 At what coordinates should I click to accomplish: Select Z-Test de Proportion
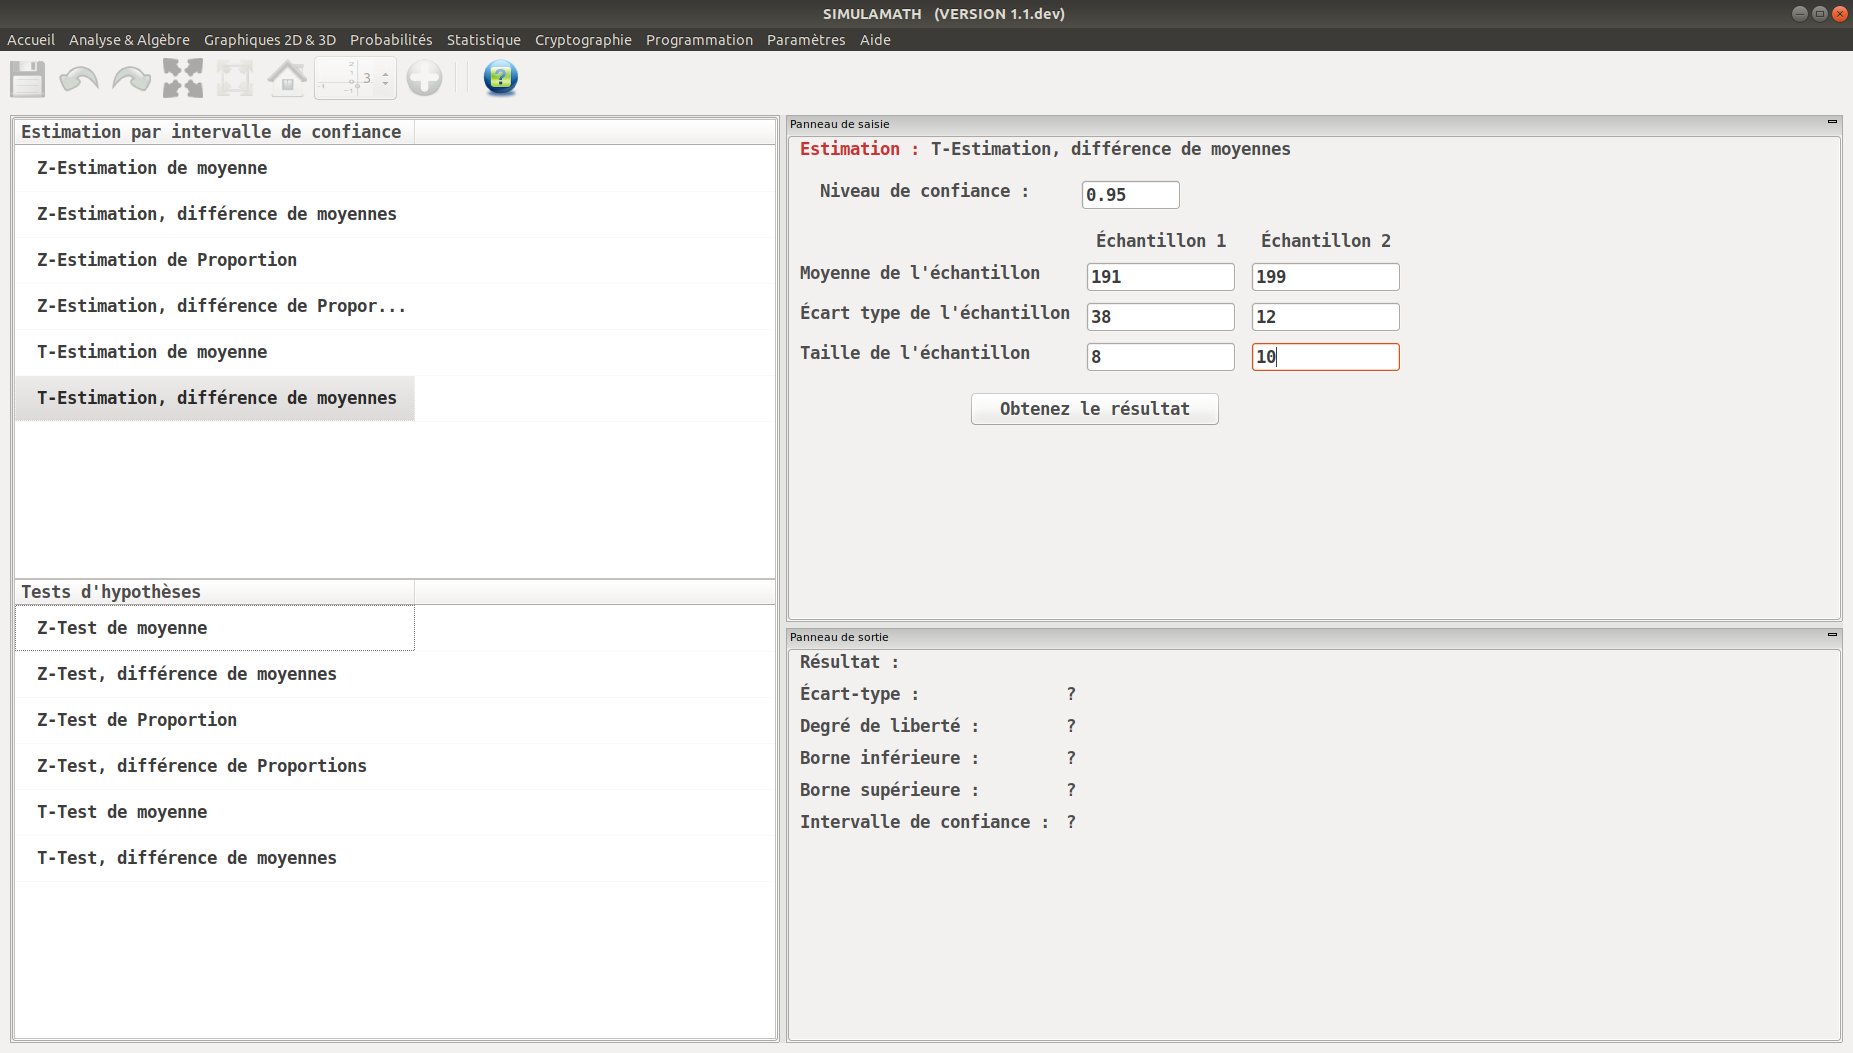click(215, 720)
